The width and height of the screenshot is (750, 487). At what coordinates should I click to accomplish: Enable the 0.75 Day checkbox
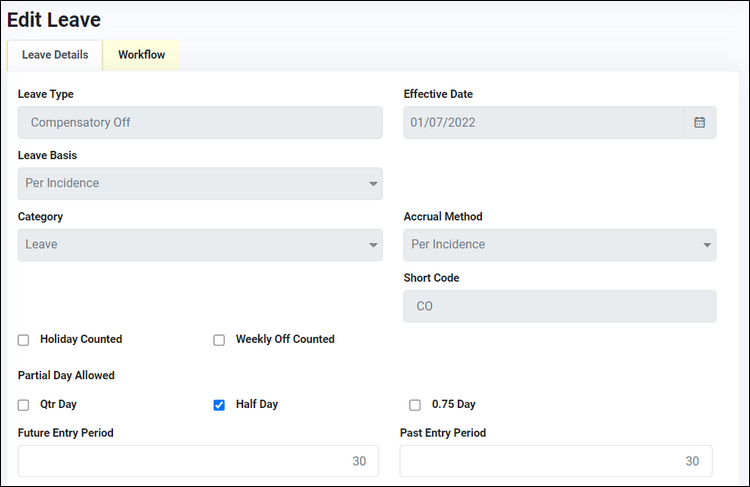tap(415, 405)
